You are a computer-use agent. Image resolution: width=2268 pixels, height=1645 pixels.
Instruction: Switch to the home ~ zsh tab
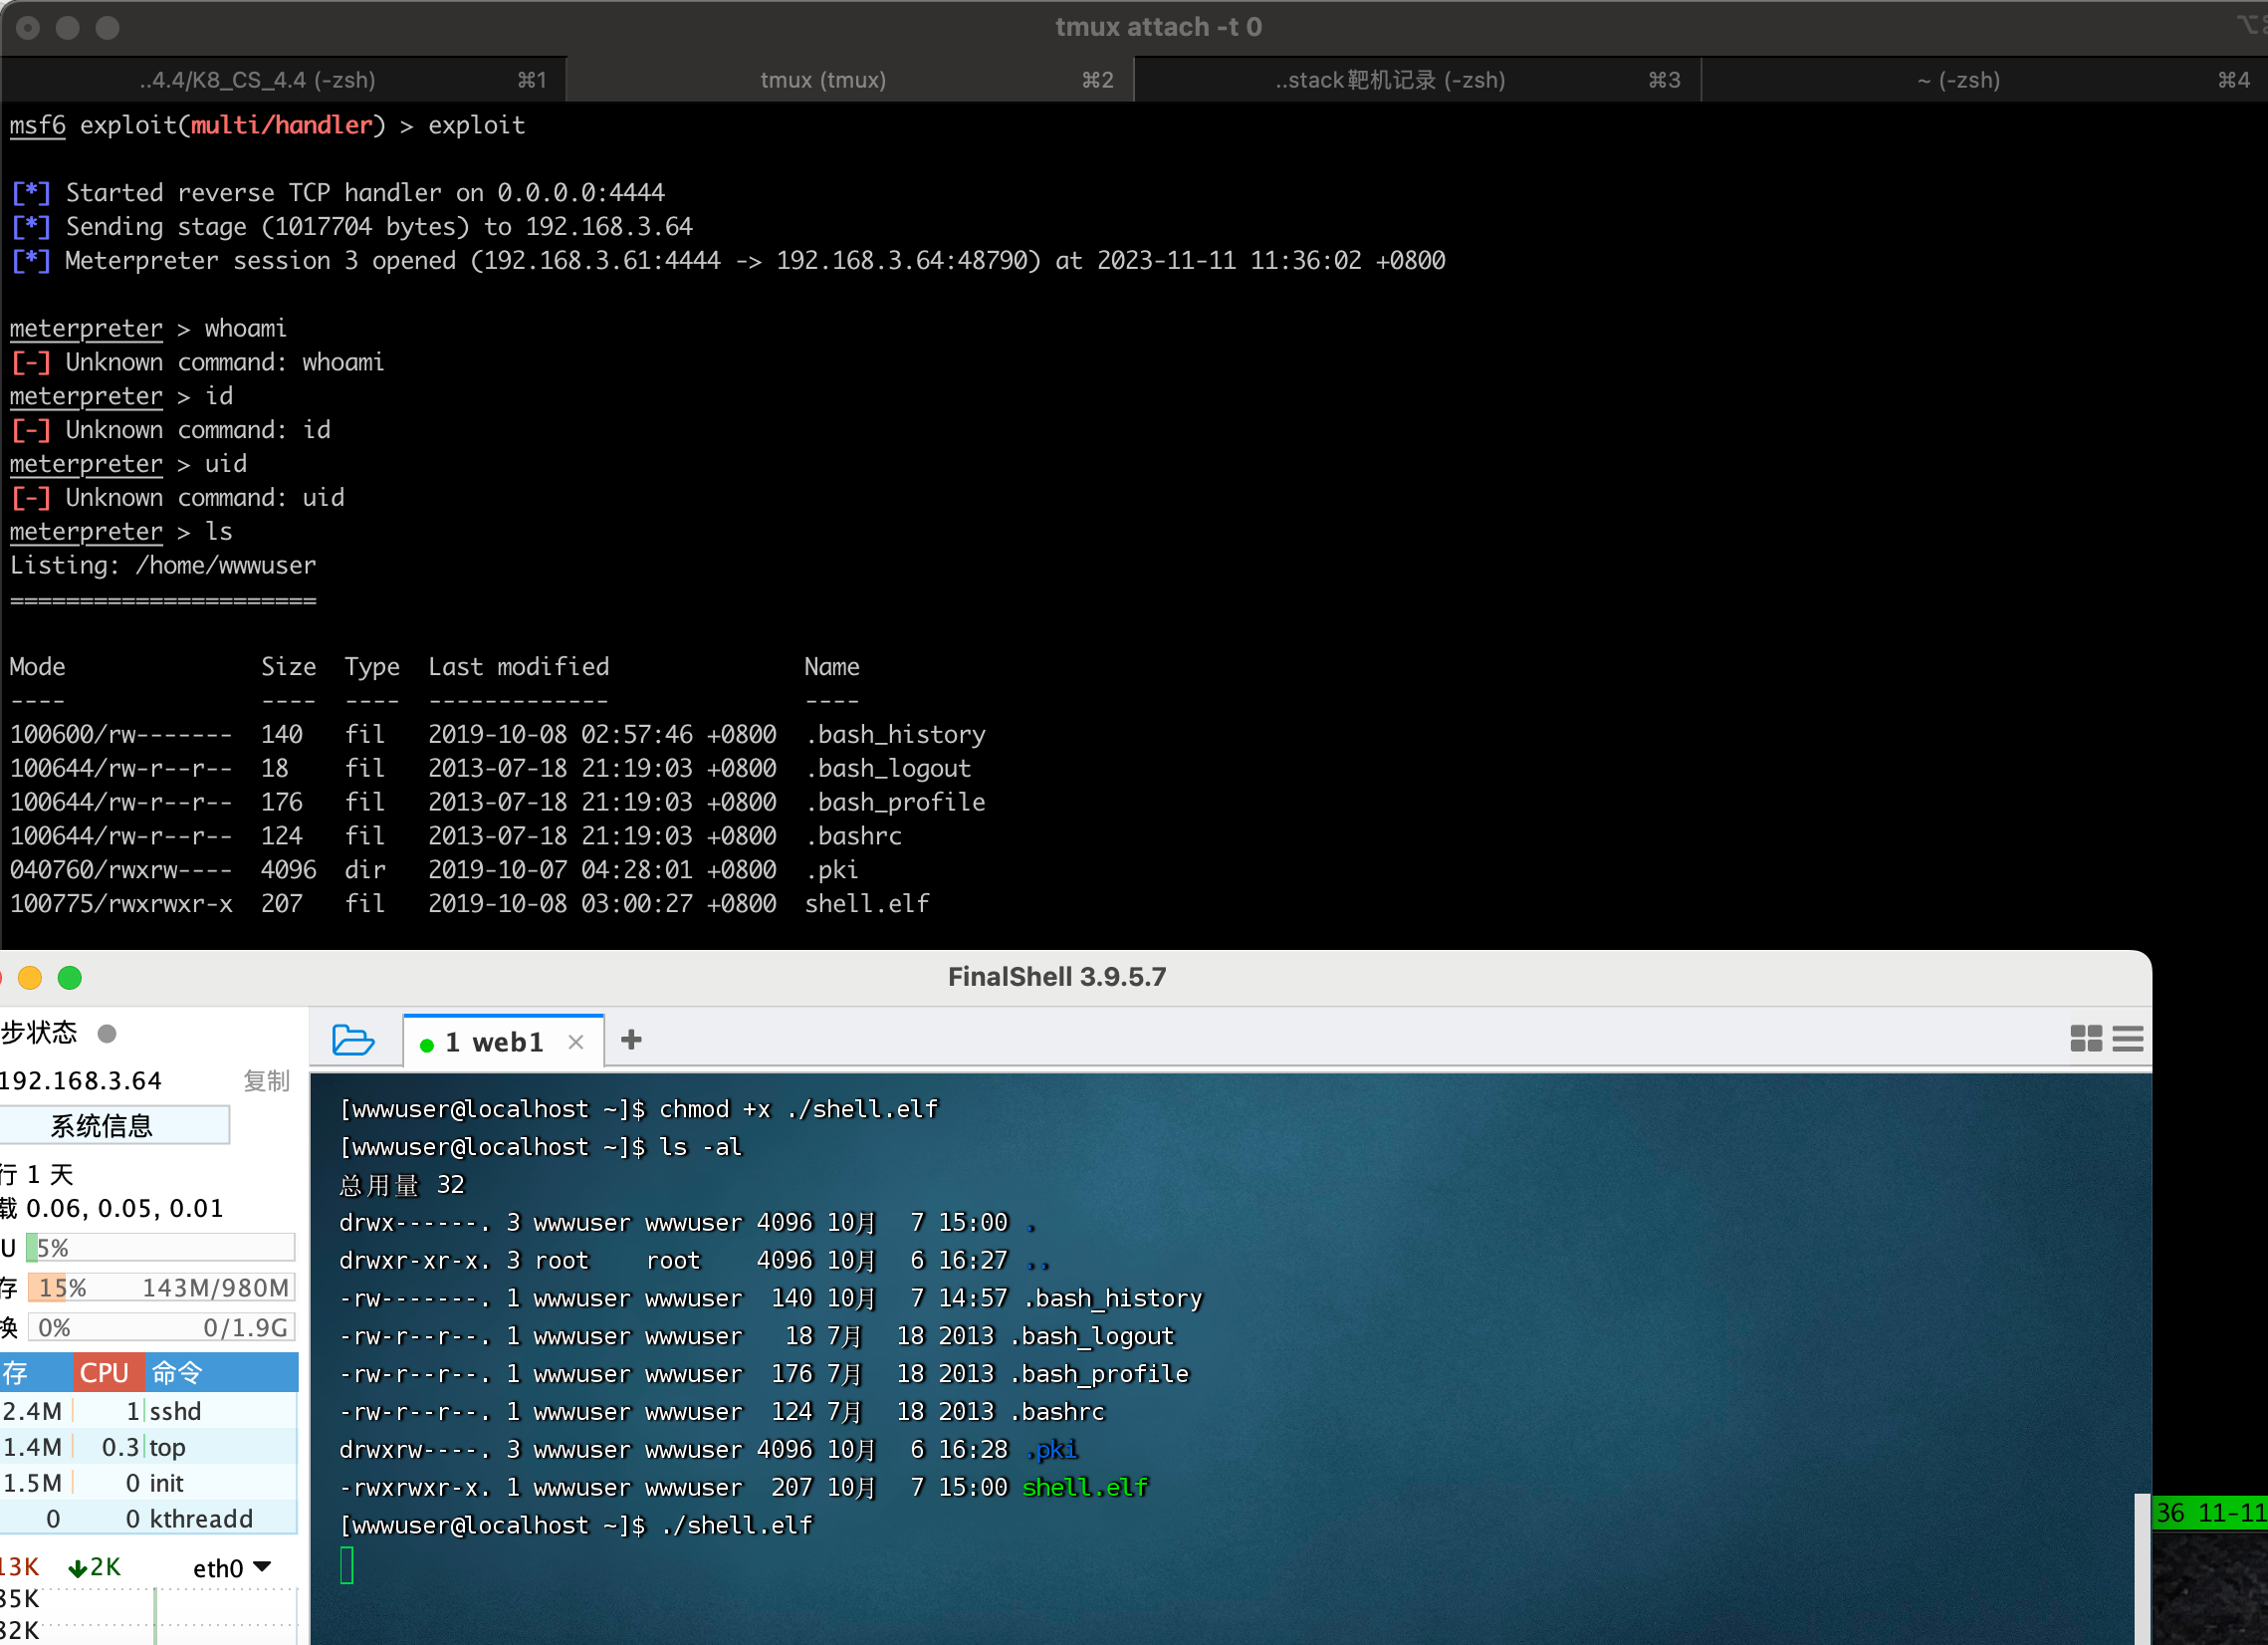(1984, 79)
